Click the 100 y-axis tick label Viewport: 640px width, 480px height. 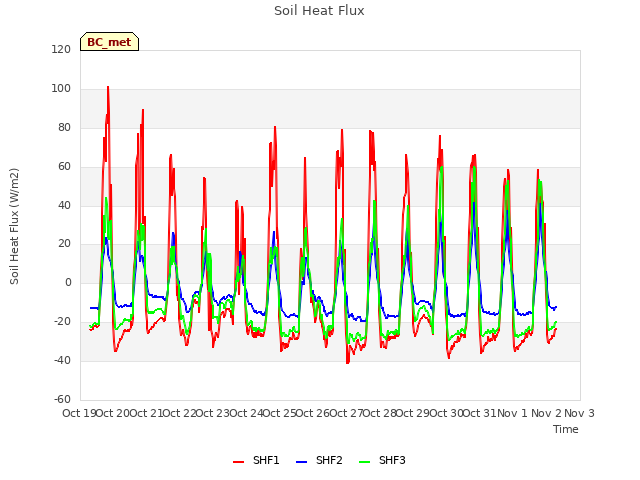pos(61,89)
